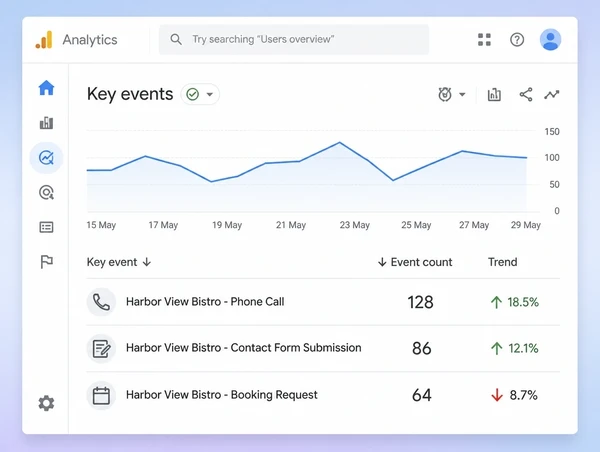Screen dimensions: 600x452
Task: Click the 23 May chart peak
Action: point(339,143)
